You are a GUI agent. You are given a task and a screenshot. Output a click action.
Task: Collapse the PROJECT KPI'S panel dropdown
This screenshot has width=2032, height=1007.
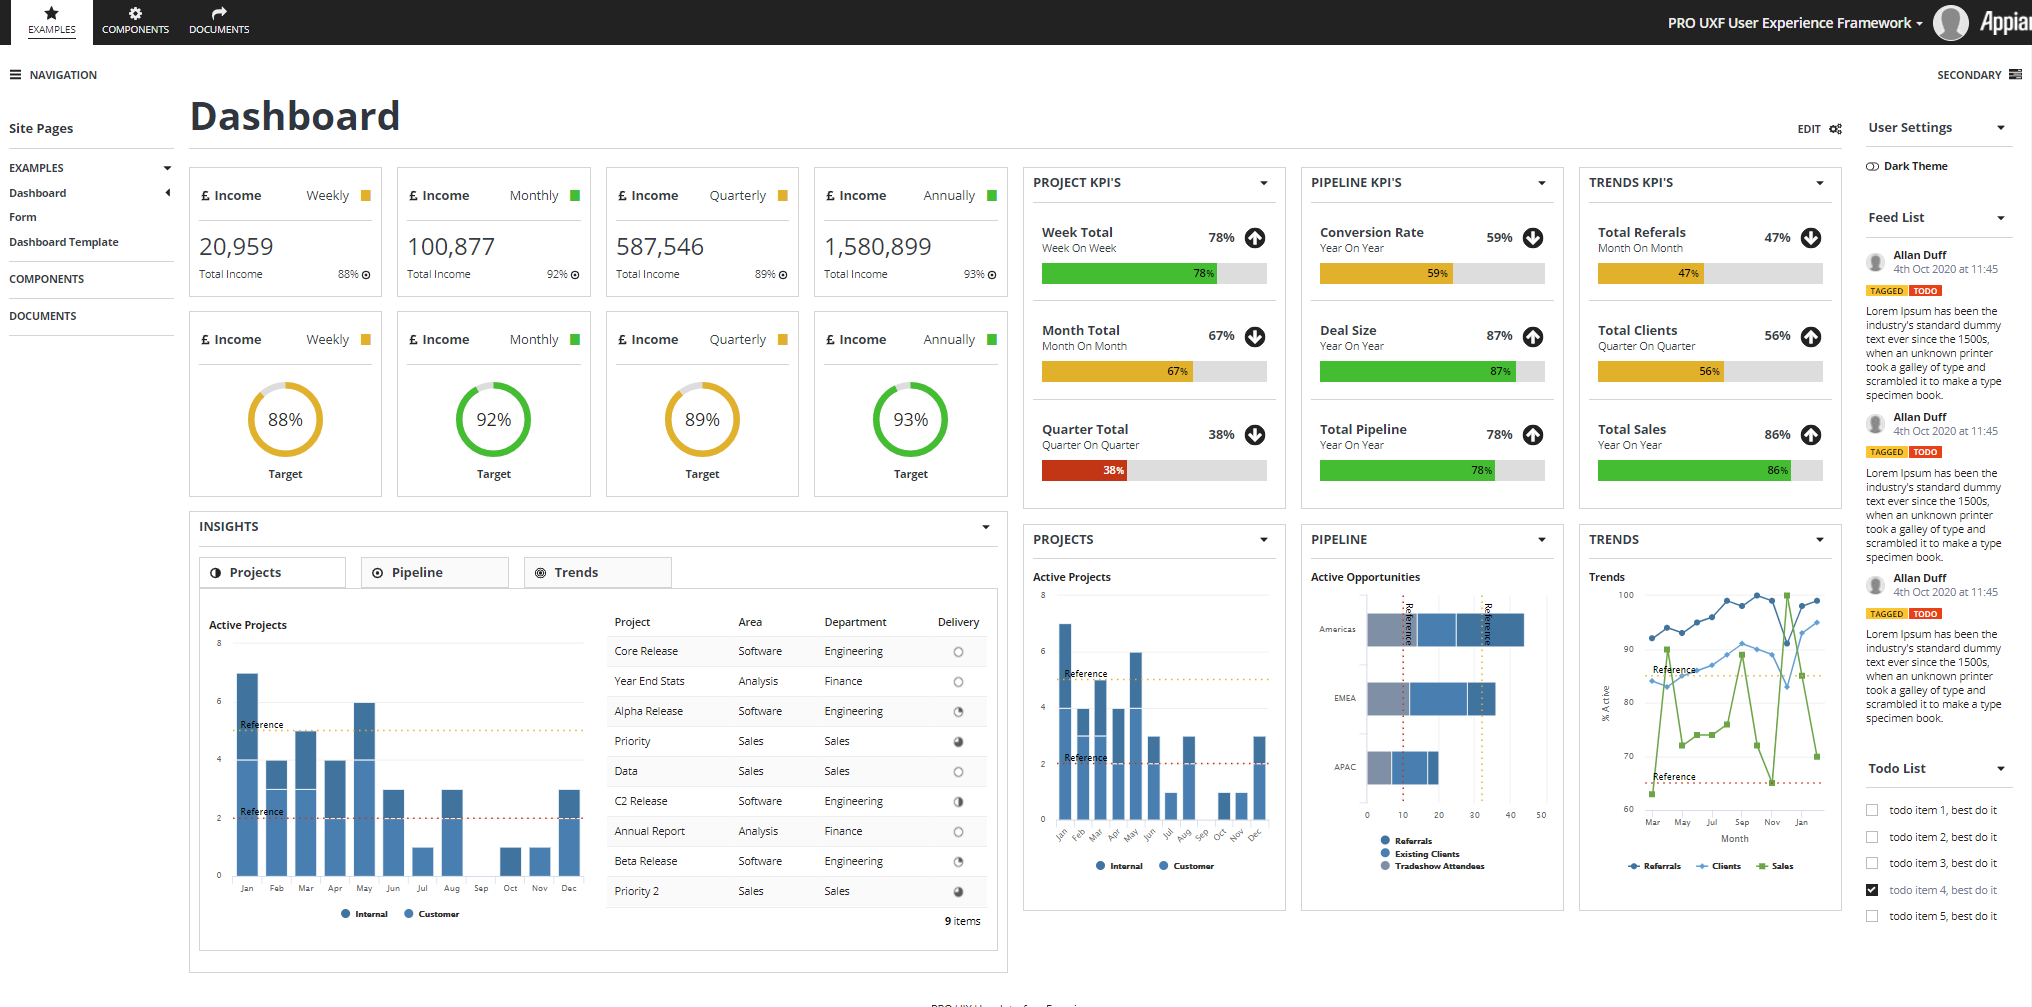(x=1263, y=183)
